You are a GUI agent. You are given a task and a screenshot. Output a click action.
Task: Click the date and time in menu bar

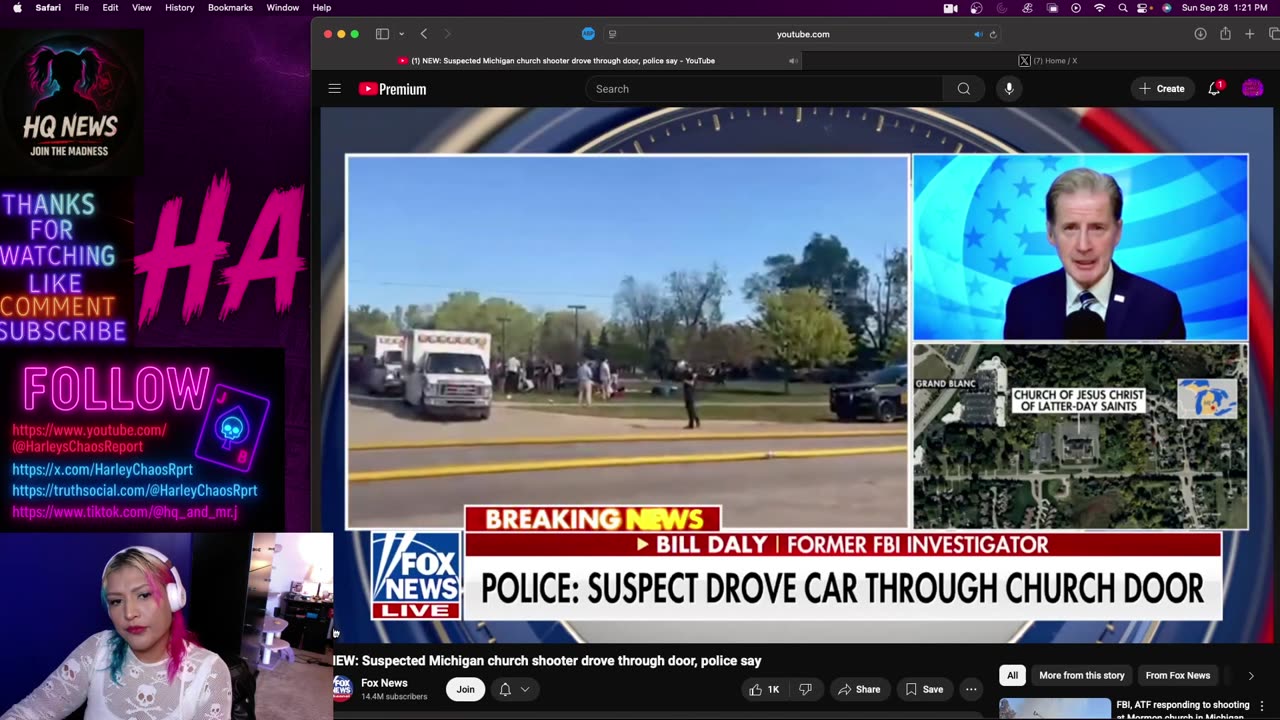click(x=1227, y=8)
